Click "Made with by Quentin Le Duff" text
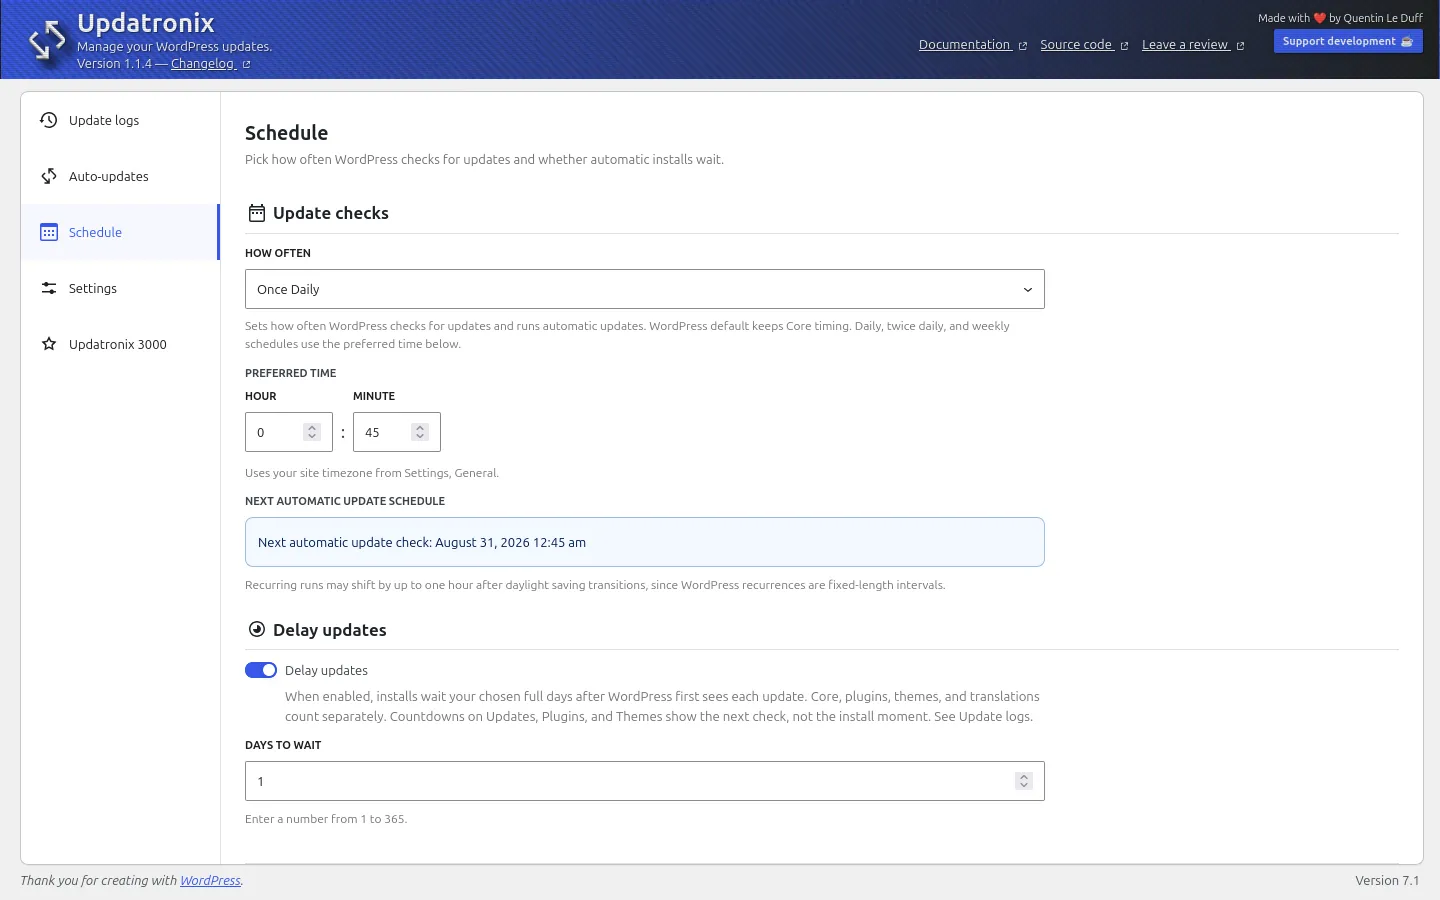 (x=1340, y=18)
